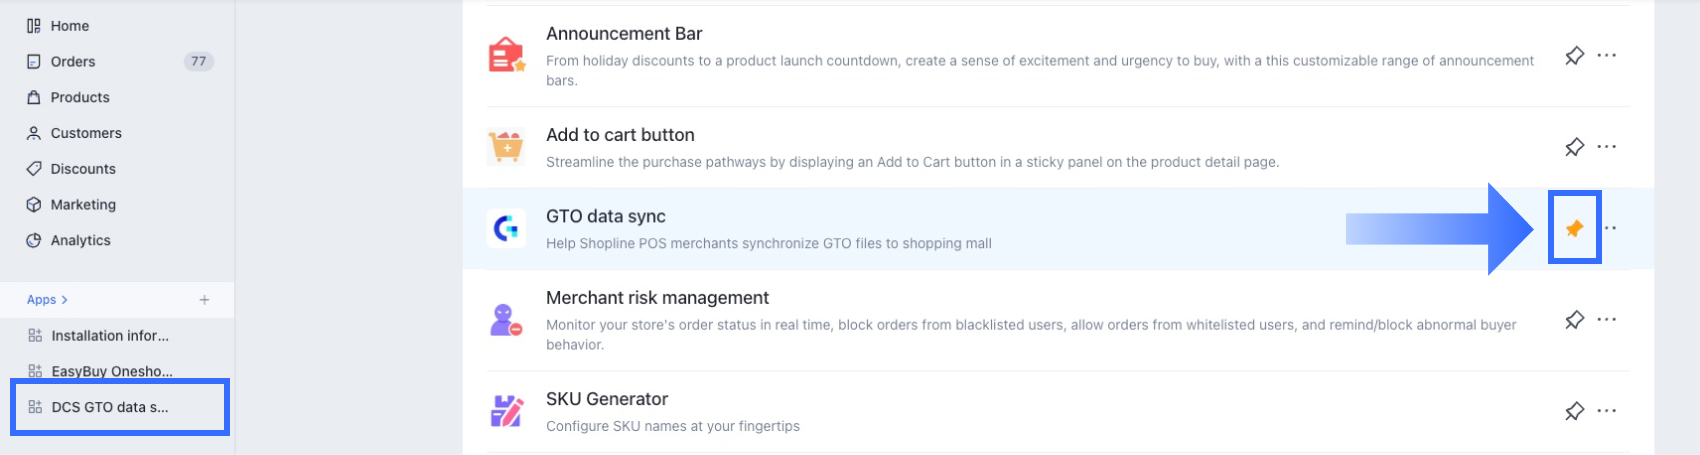Click the plus icon beside Apps
The height and width of the screenshot is (455, 1700).
click(x=204, y=300)
